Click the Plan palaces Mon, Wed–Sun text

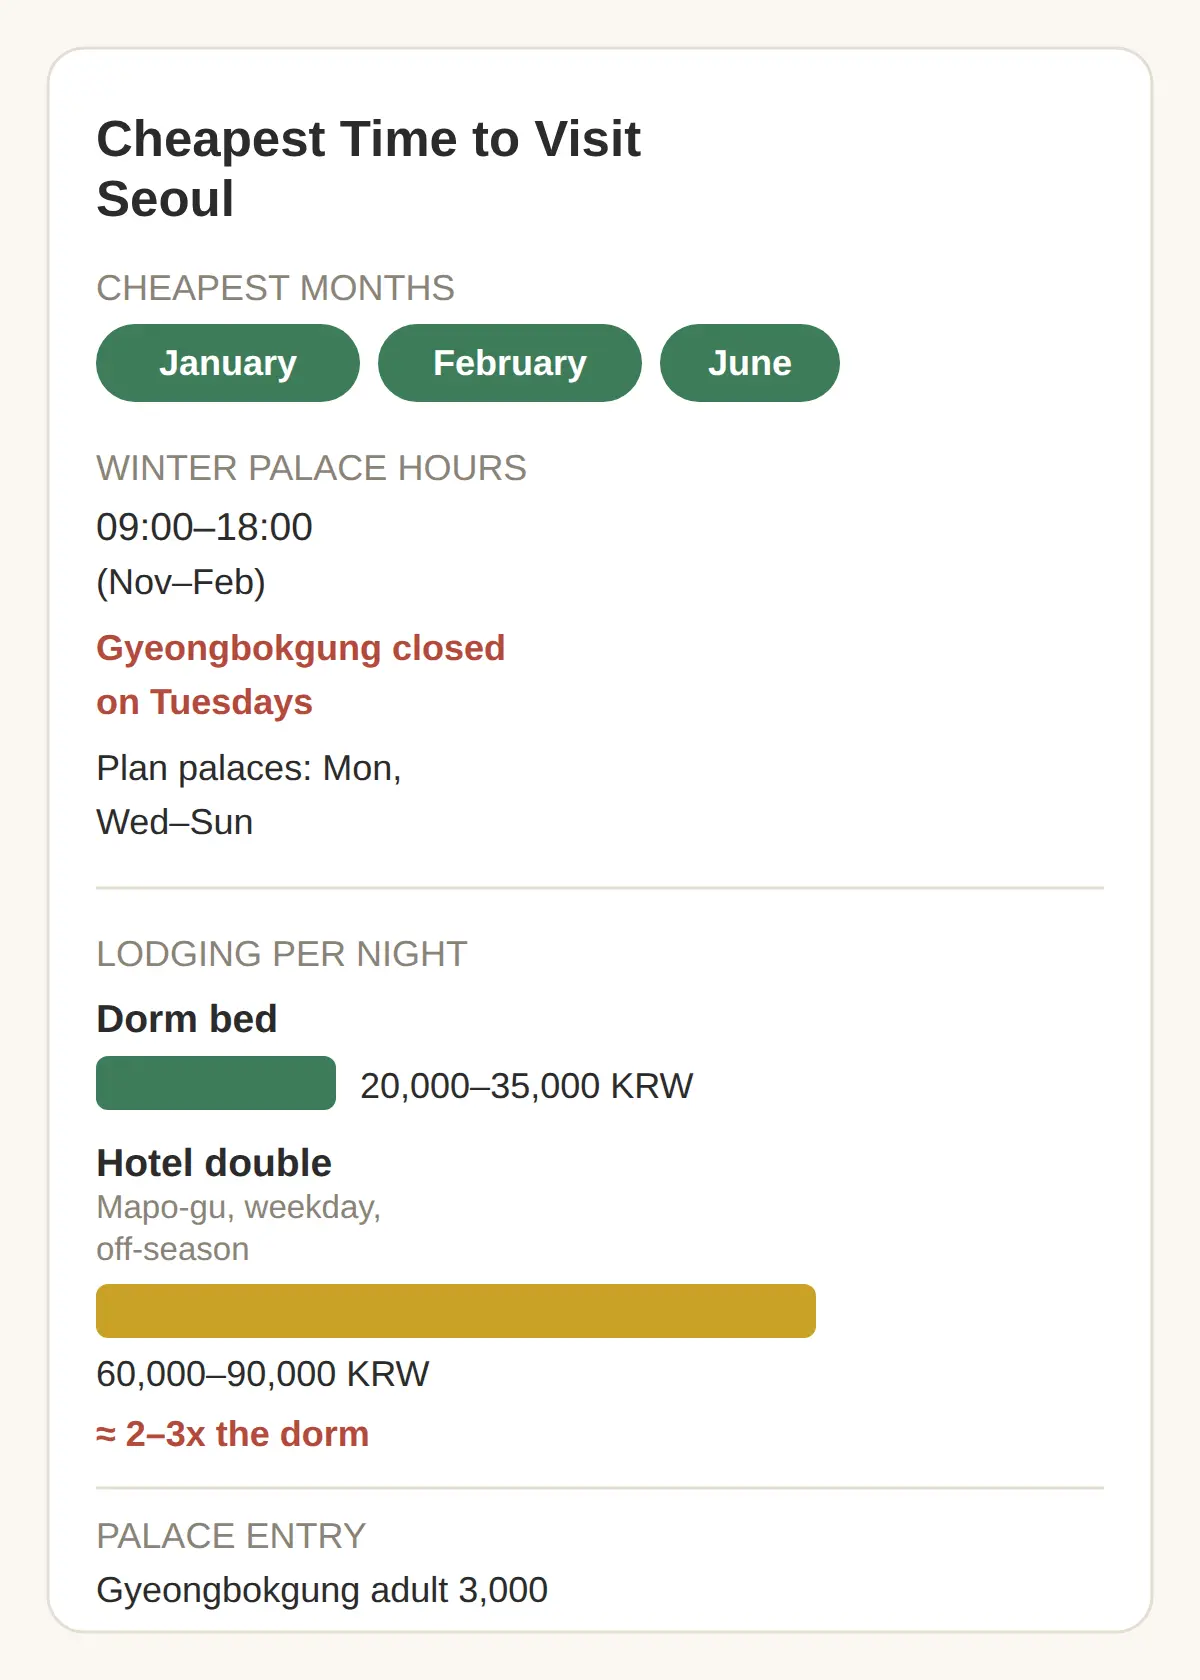[249, 795]
